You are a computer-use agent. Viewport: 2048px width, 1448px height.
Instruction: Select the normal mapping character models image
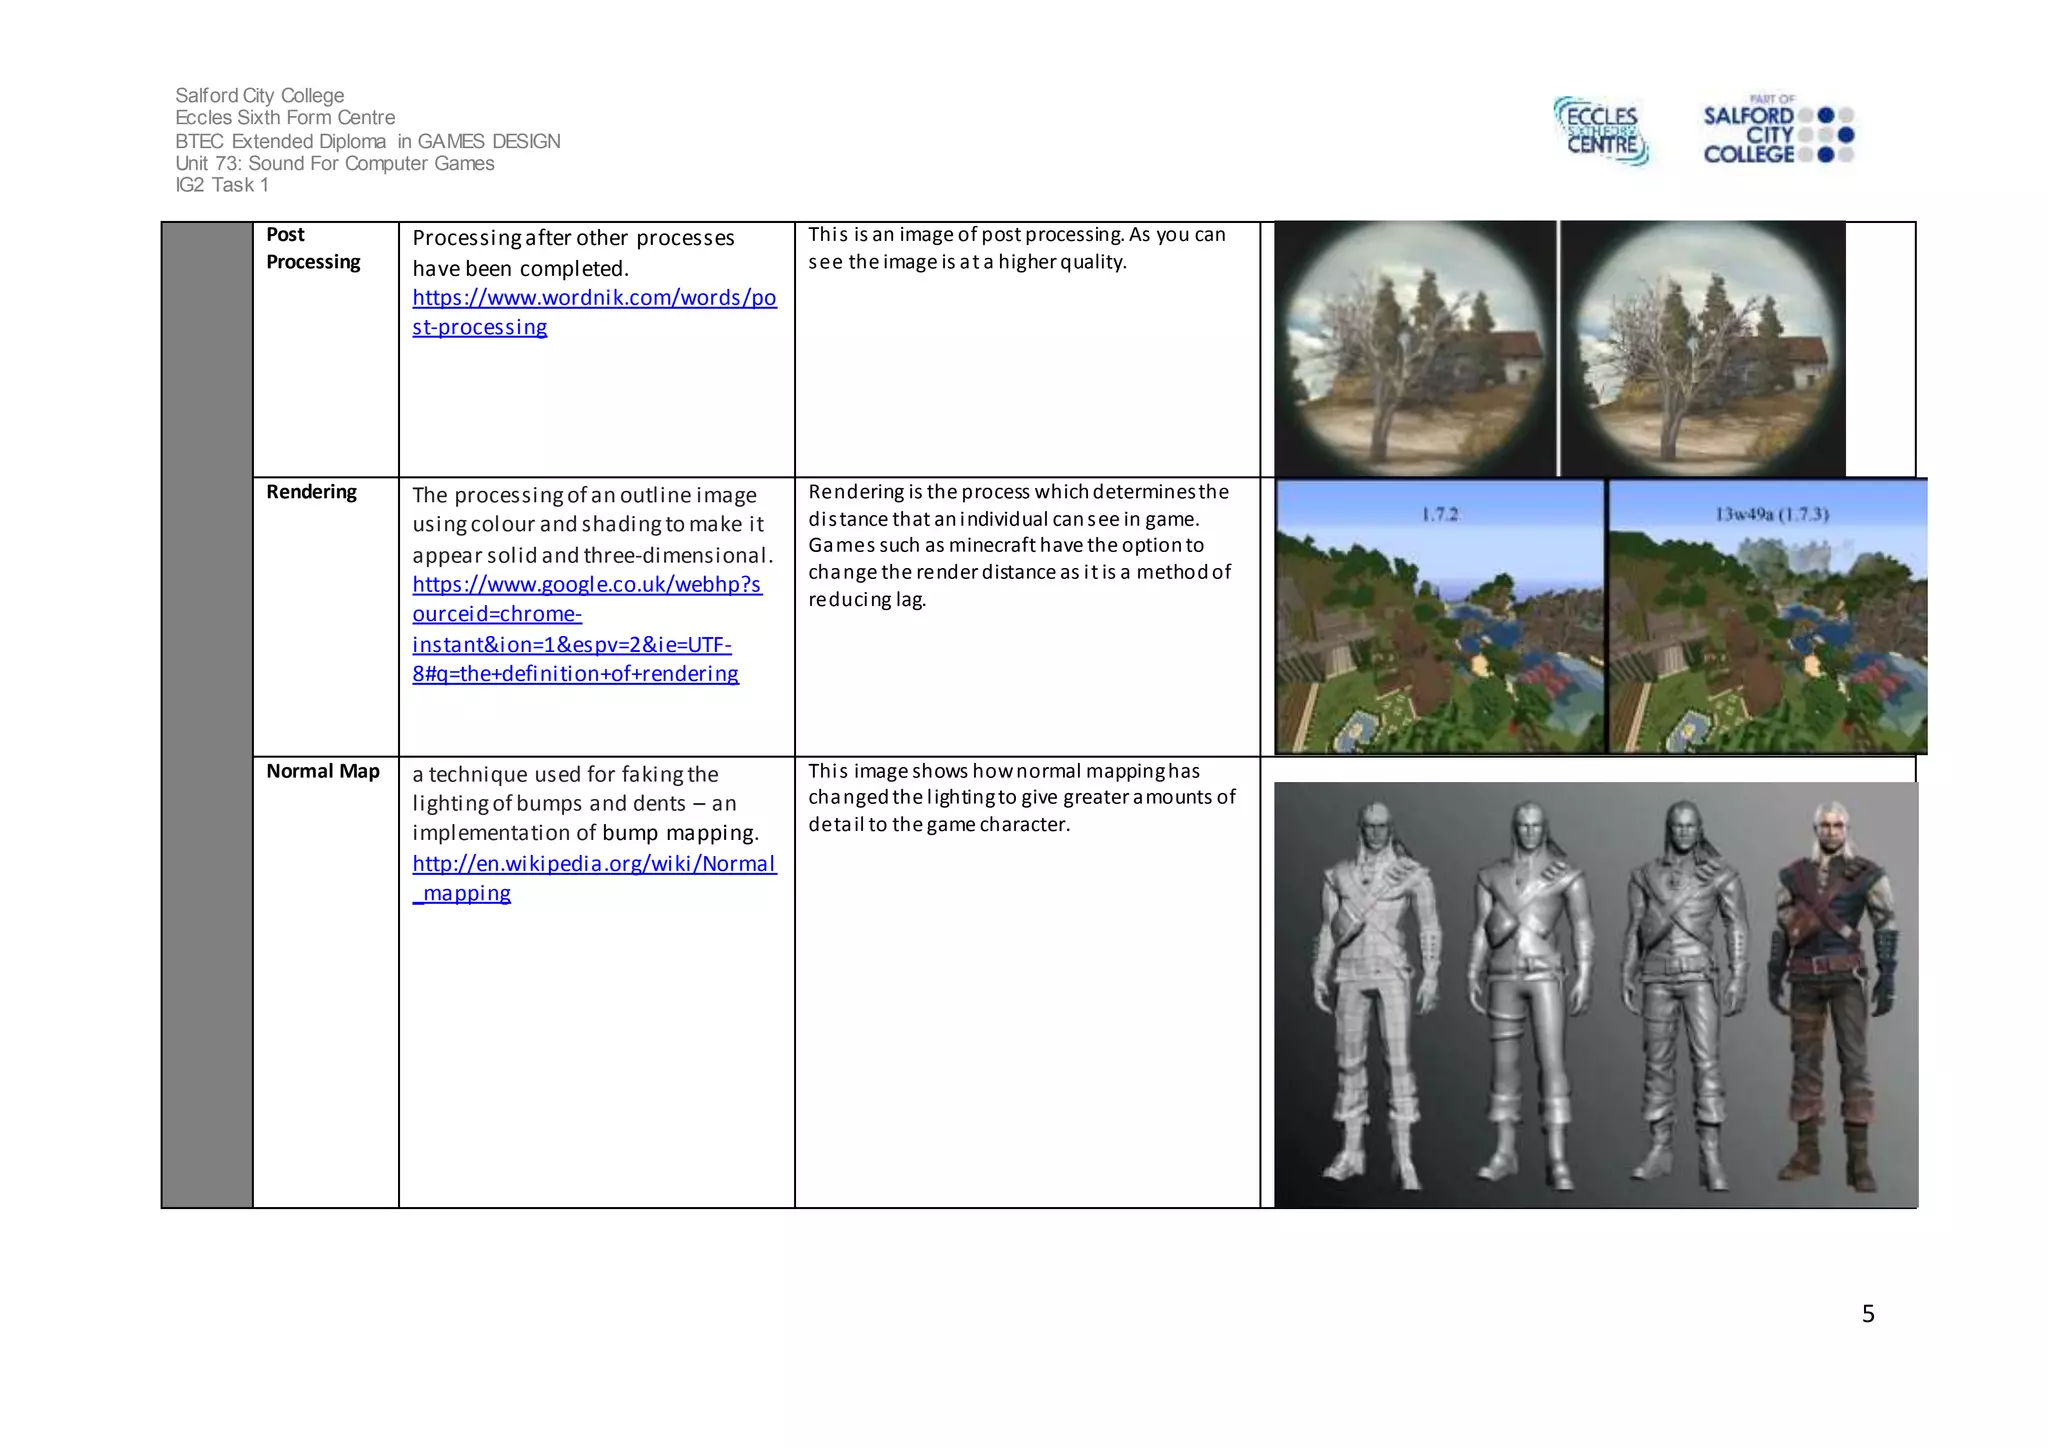[x=1596, y=995]
